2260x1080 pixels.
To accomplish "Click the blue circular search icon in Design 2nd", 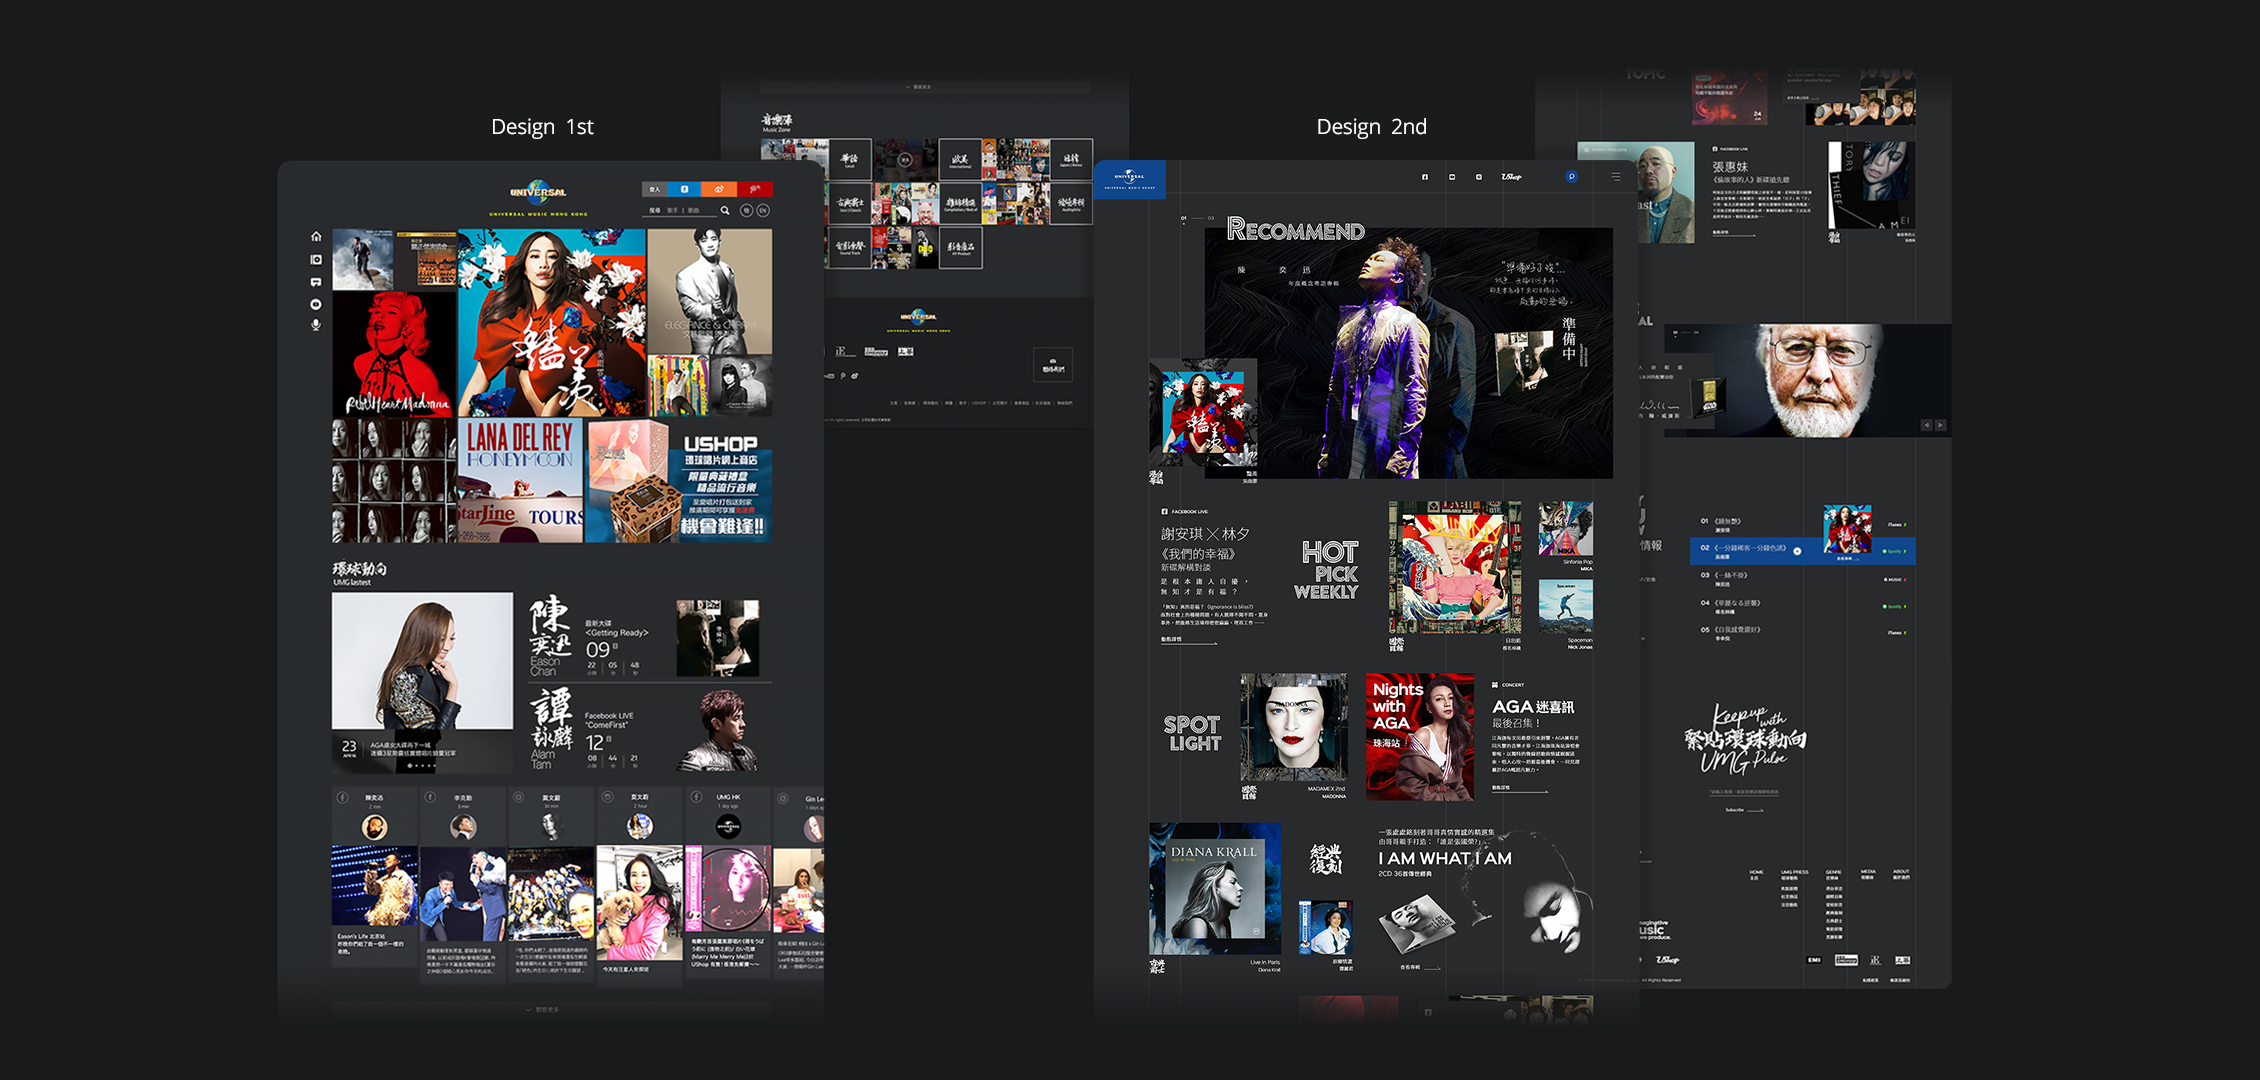I will click(x=1571, y=177).
